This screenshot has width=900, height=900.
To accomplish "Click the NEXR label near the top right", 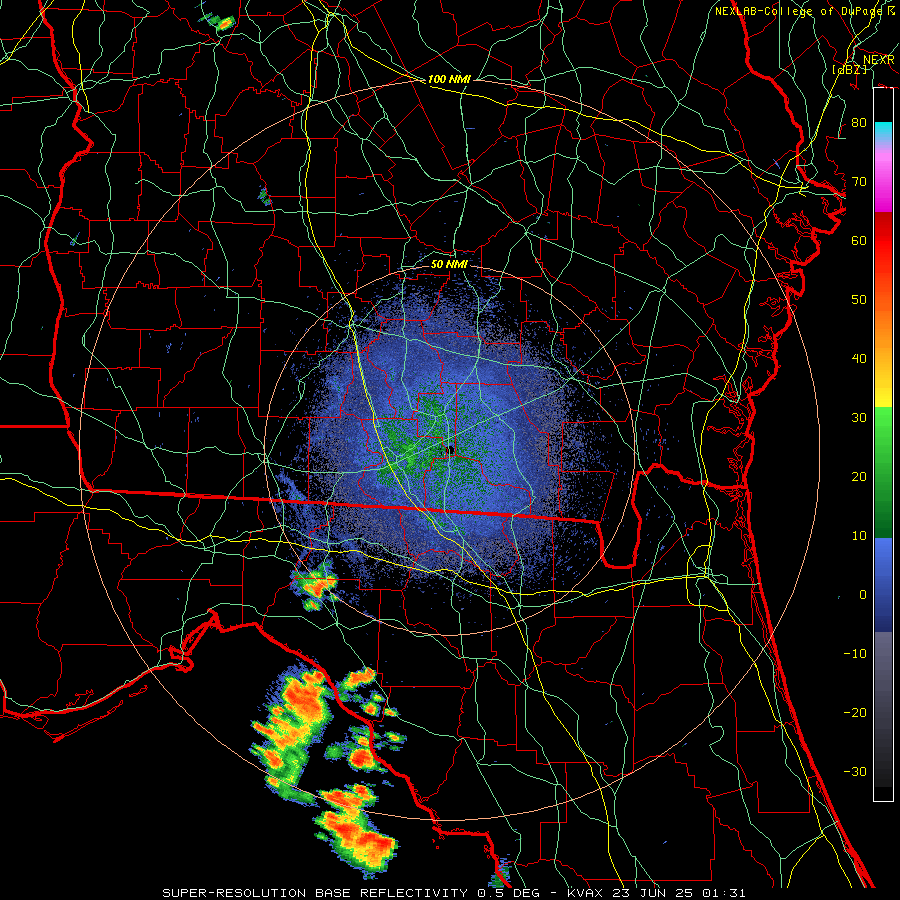I will point(879,60).
